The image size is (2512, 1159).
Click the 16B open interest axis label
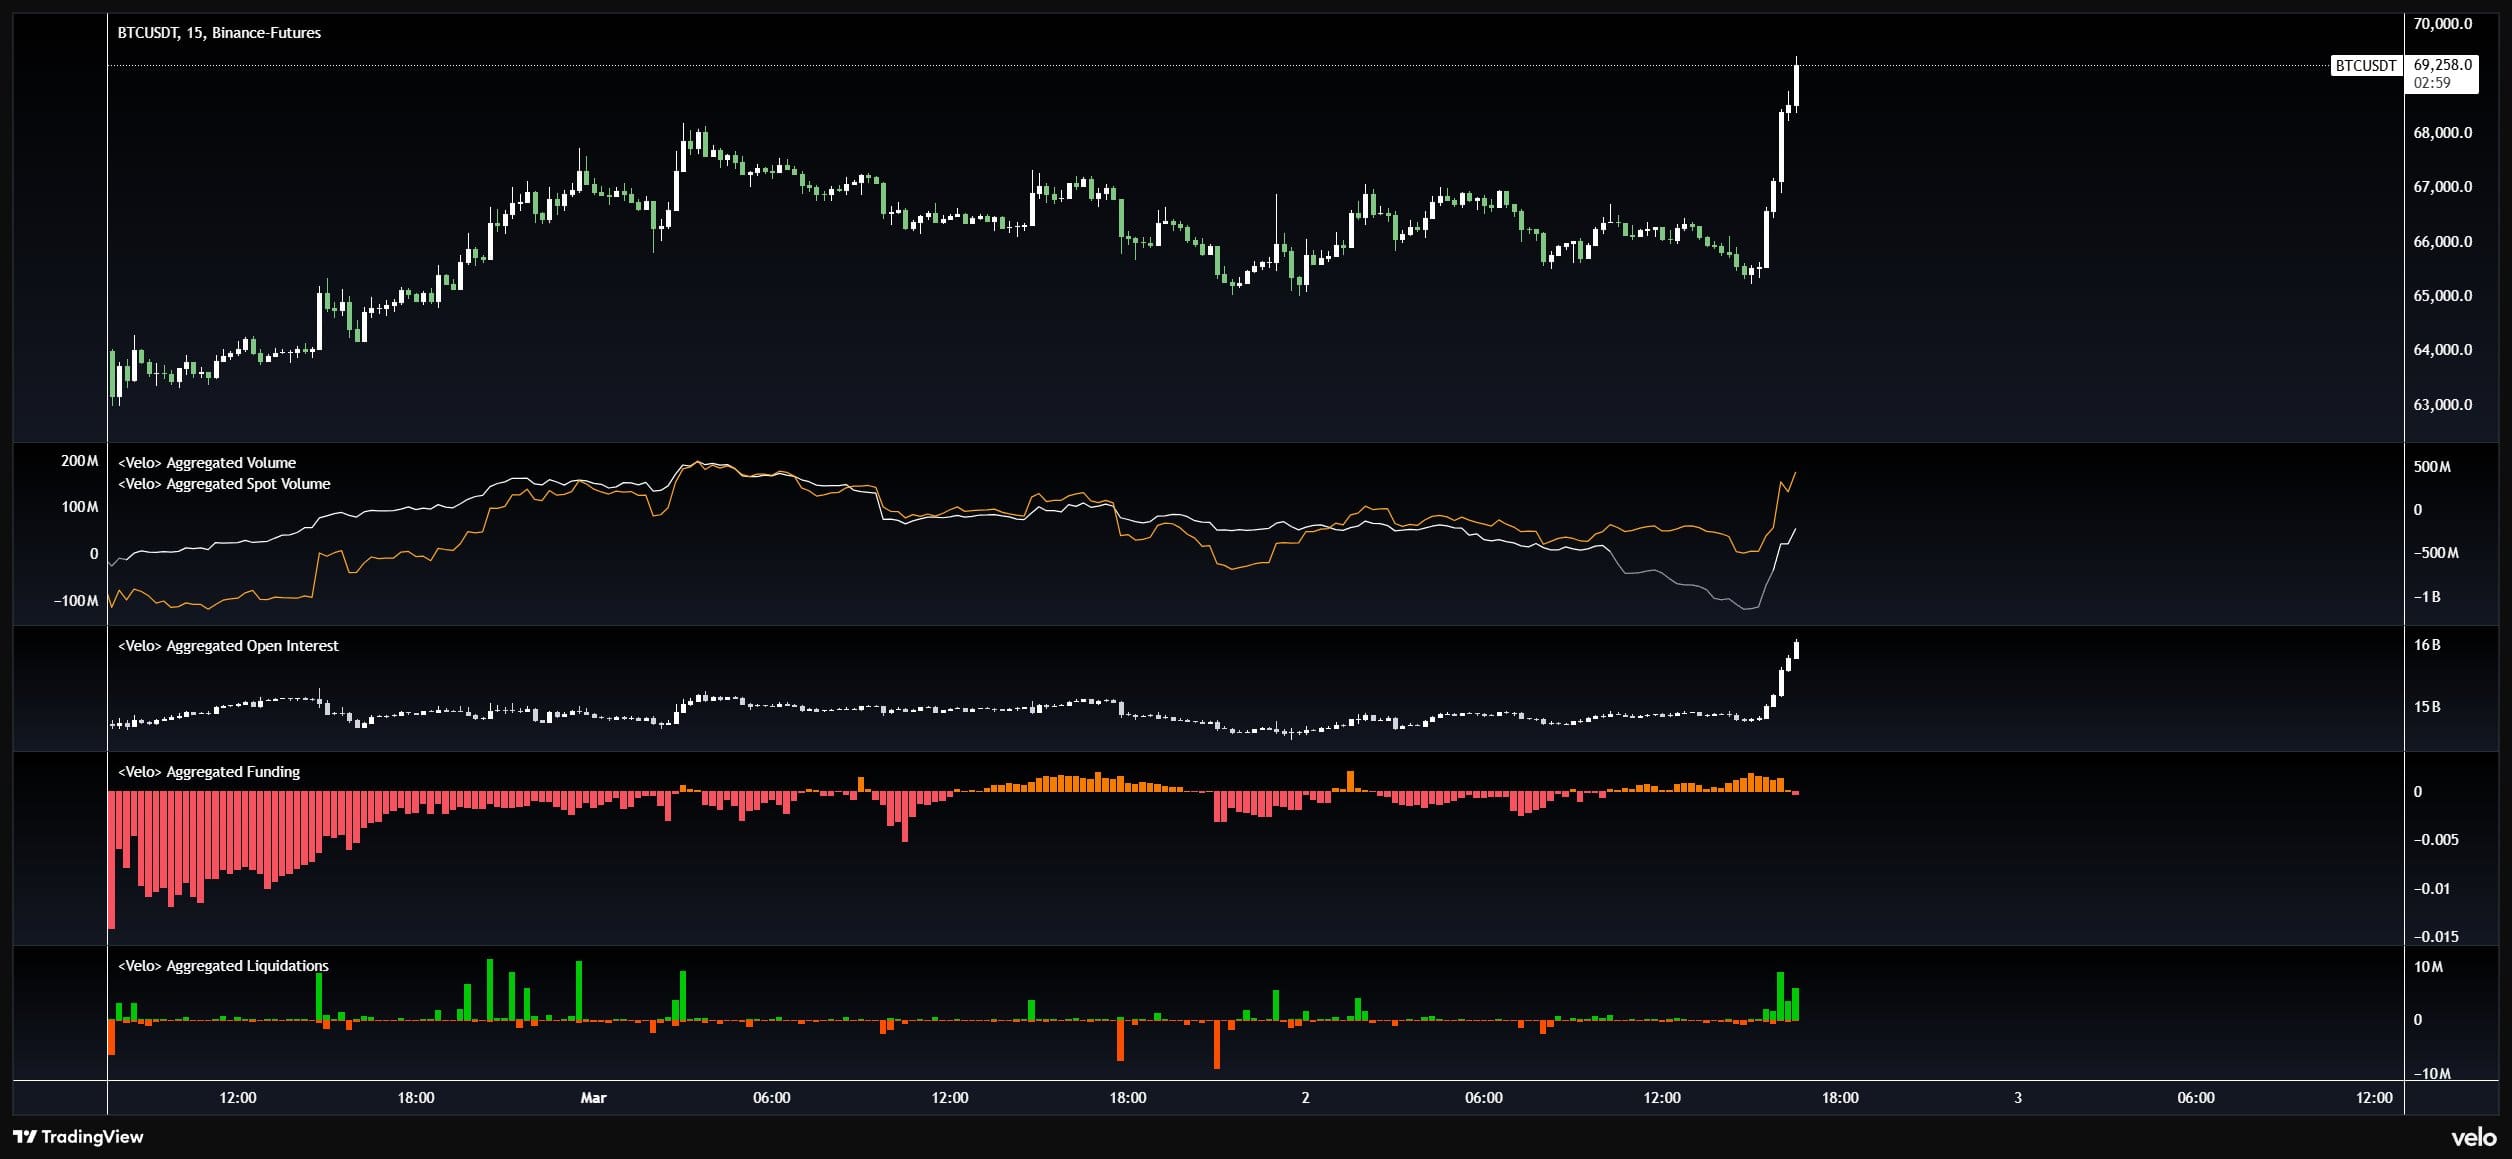coord(2427,645)
